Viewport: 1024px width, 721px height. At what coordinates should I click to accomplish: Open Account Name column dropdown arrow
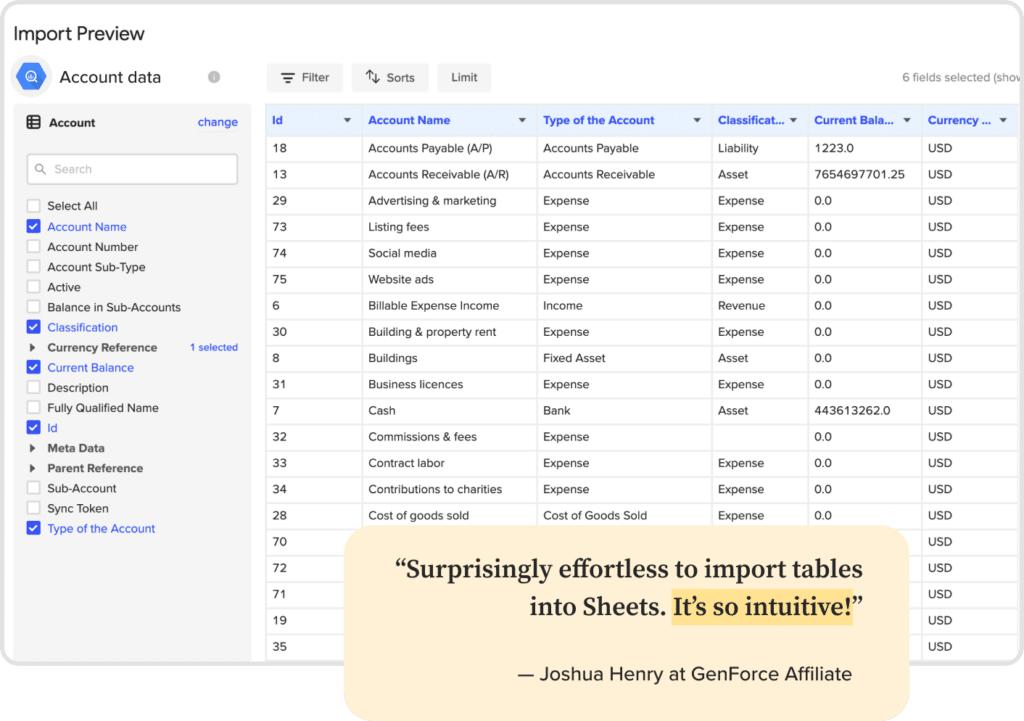click(x=522, y=120)
